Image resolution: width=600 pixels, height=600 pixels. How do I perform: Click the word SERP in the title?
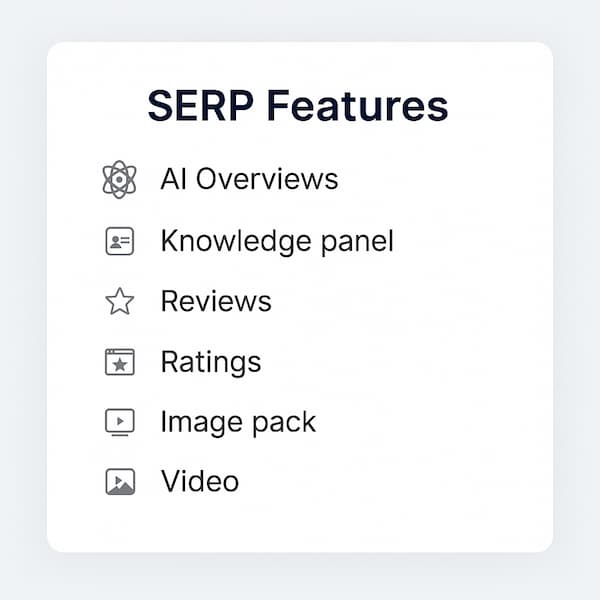196,106
